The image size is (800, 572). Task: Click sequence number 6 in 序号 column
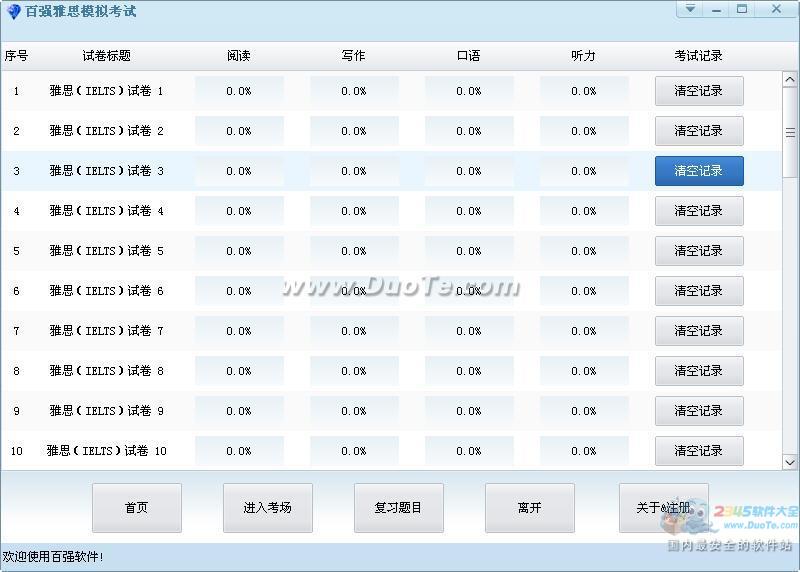16,291
